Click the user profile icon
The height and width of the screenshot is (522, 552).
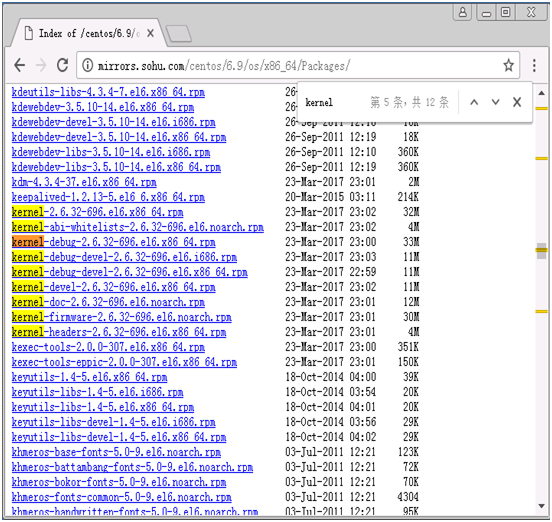coord(463,13)
